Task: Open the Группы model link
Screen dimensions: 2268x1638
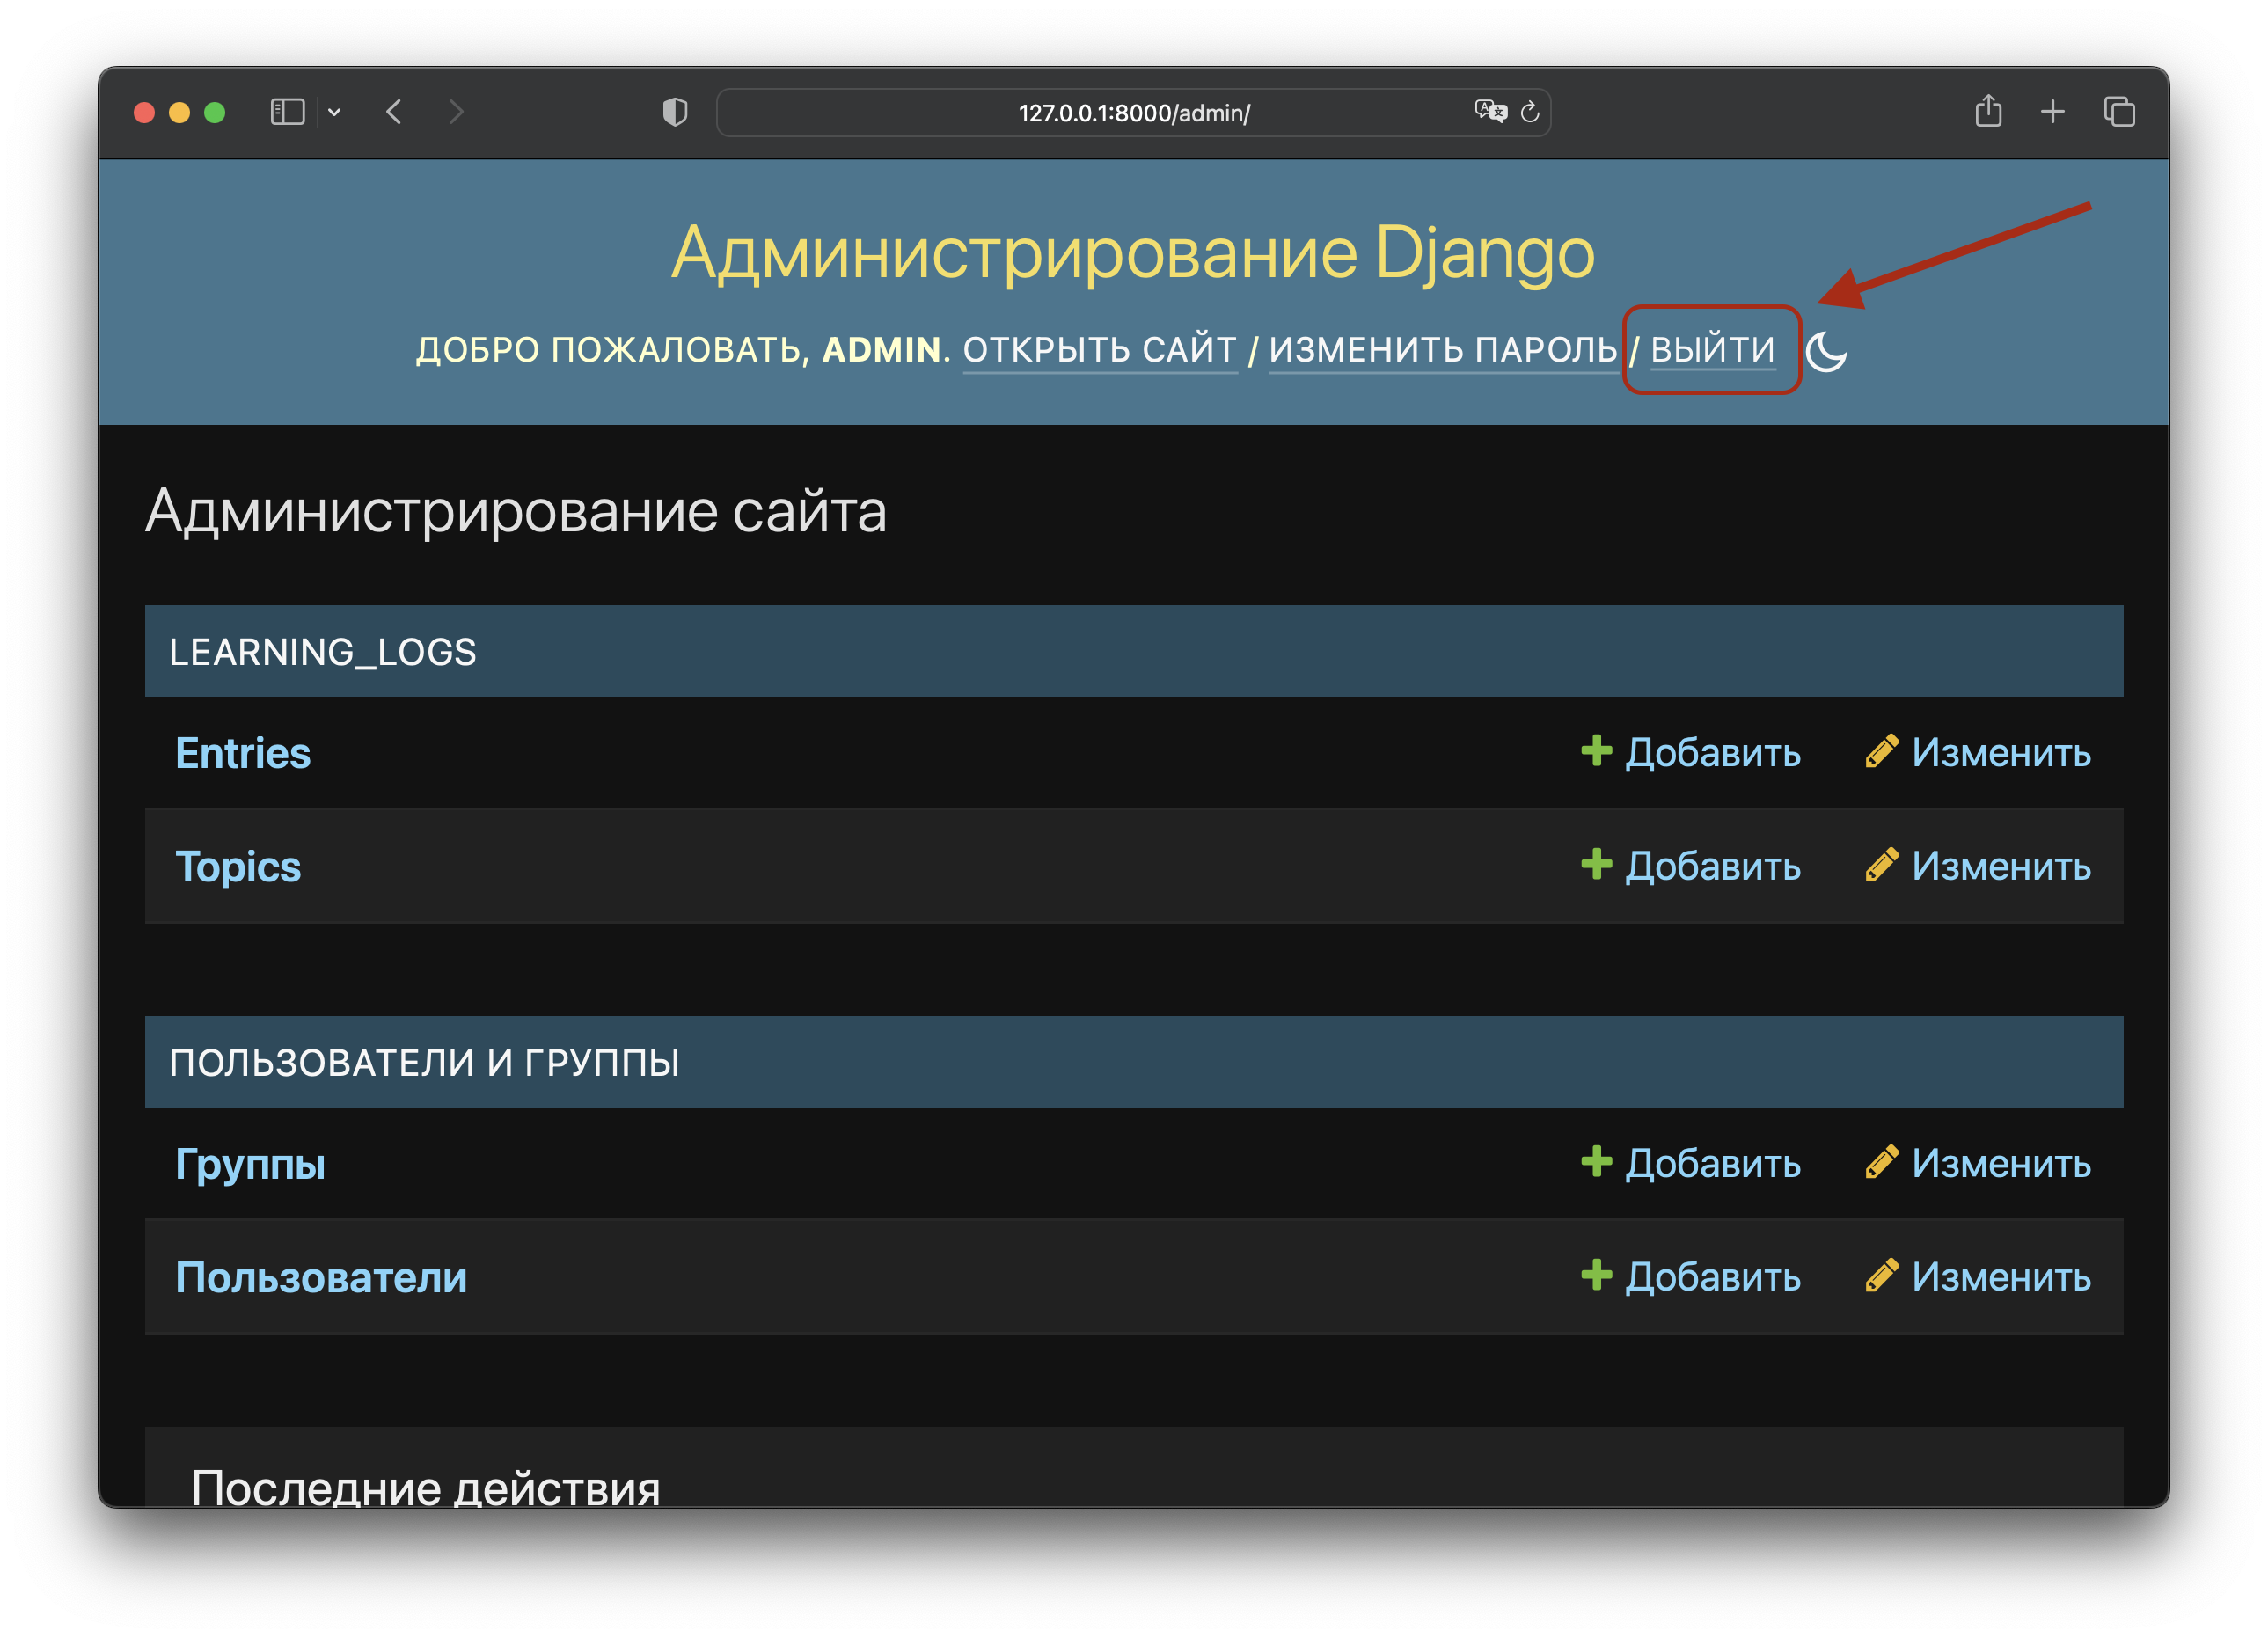Action: point(250,1165)
